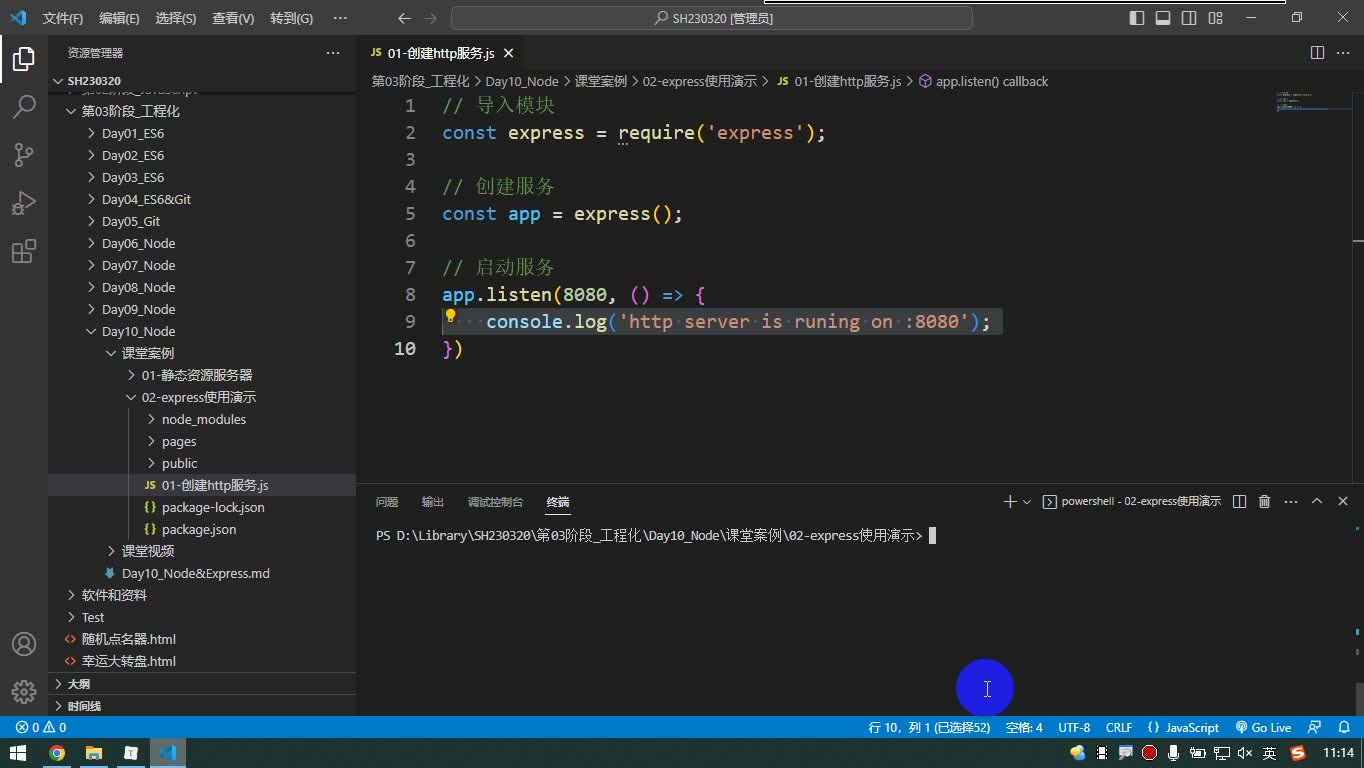This screenshot has width=1364, height=768.
Task: Toggle the primary side bar layout button
Action: [1137, 18]
